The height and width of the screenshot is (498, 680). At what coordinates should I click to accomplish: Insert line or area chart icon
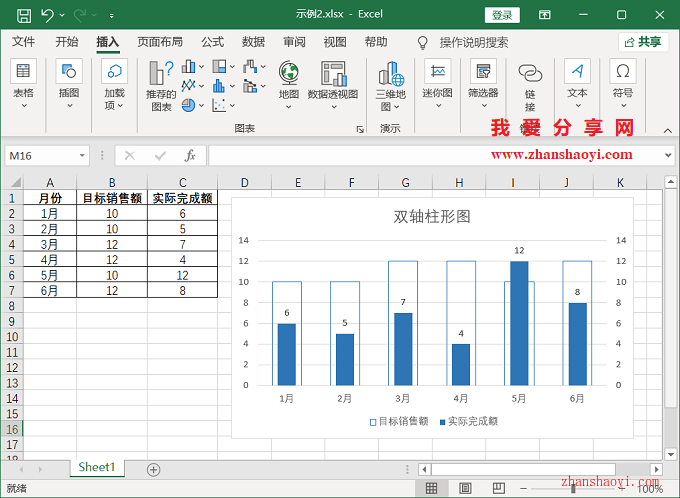coord(188,85)
